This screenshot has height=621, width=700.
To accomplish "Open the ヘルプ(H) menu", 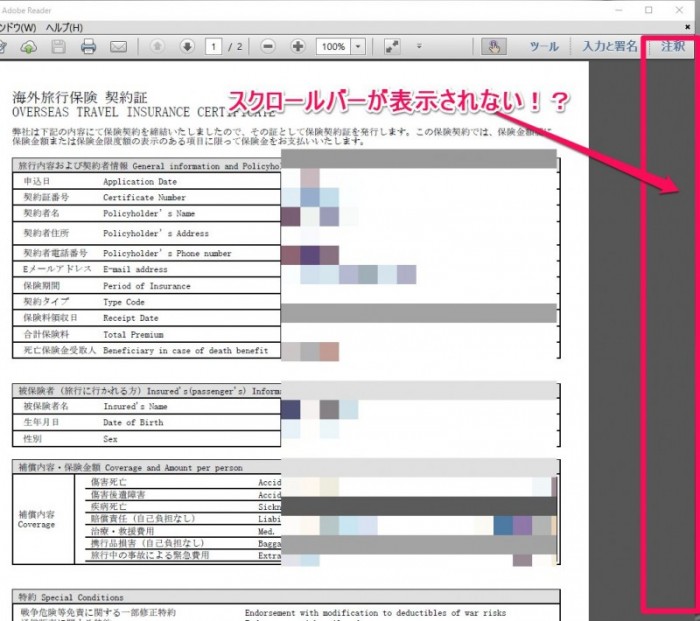I will coord(64,27).
